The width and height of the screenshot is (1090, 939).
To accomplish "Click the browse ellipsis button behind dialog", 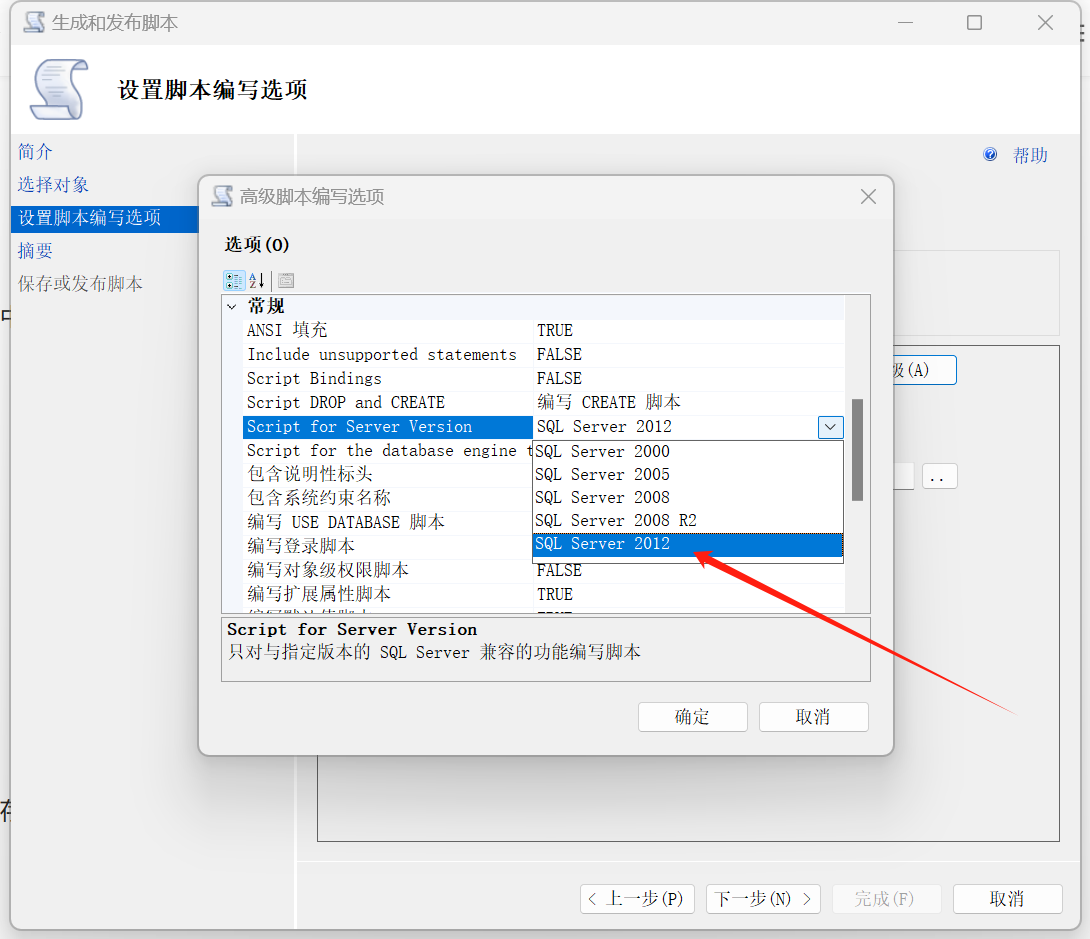I will pyautogui.click(x=939, y=477).
